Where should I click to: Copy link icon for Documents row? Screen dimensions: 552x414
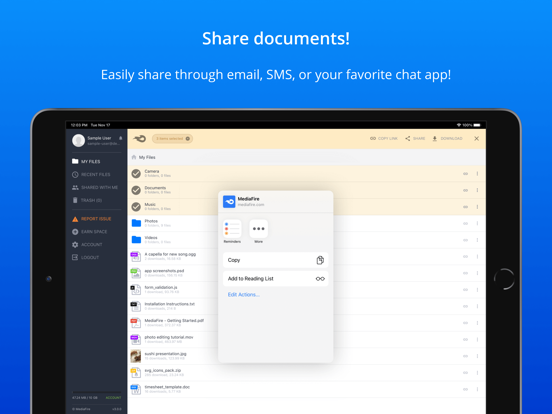465,190
